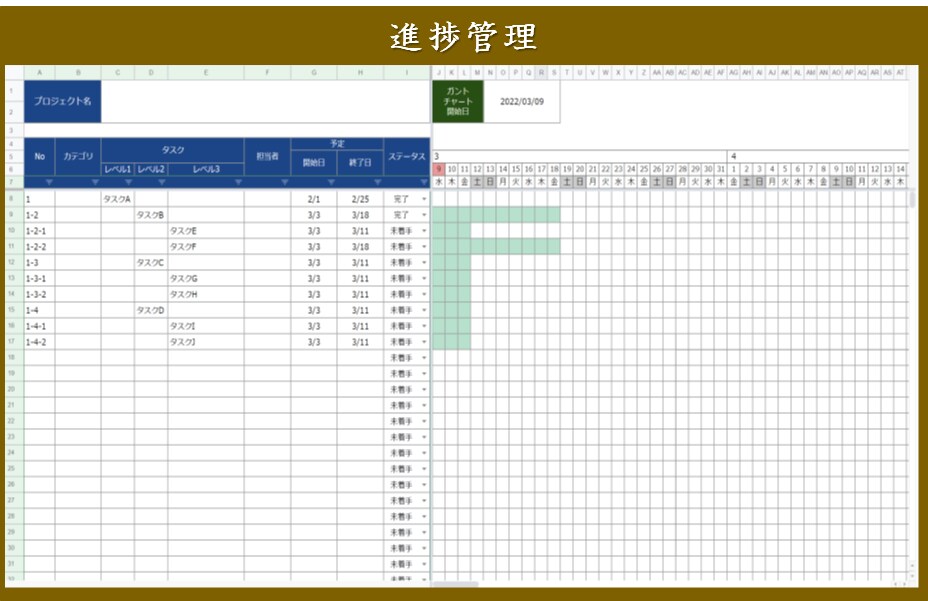Select the 2022/03/09 chart start date cell
This screenshot has width=928, height=601.
point(521,101)
